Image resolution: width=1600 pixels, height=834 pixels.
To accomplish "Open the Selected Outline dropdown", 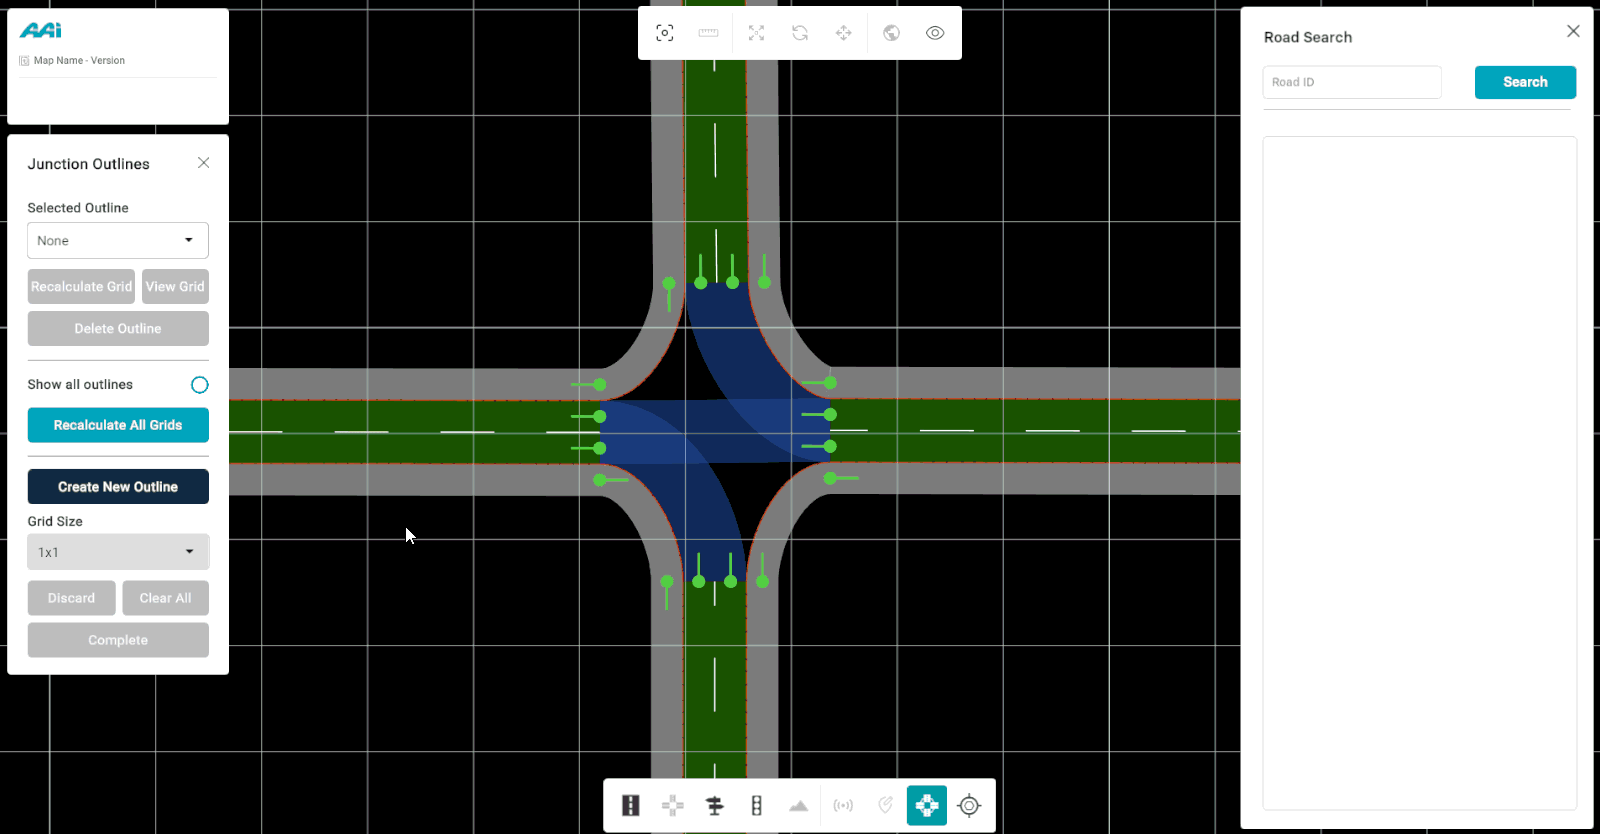I will coord(118,241).
